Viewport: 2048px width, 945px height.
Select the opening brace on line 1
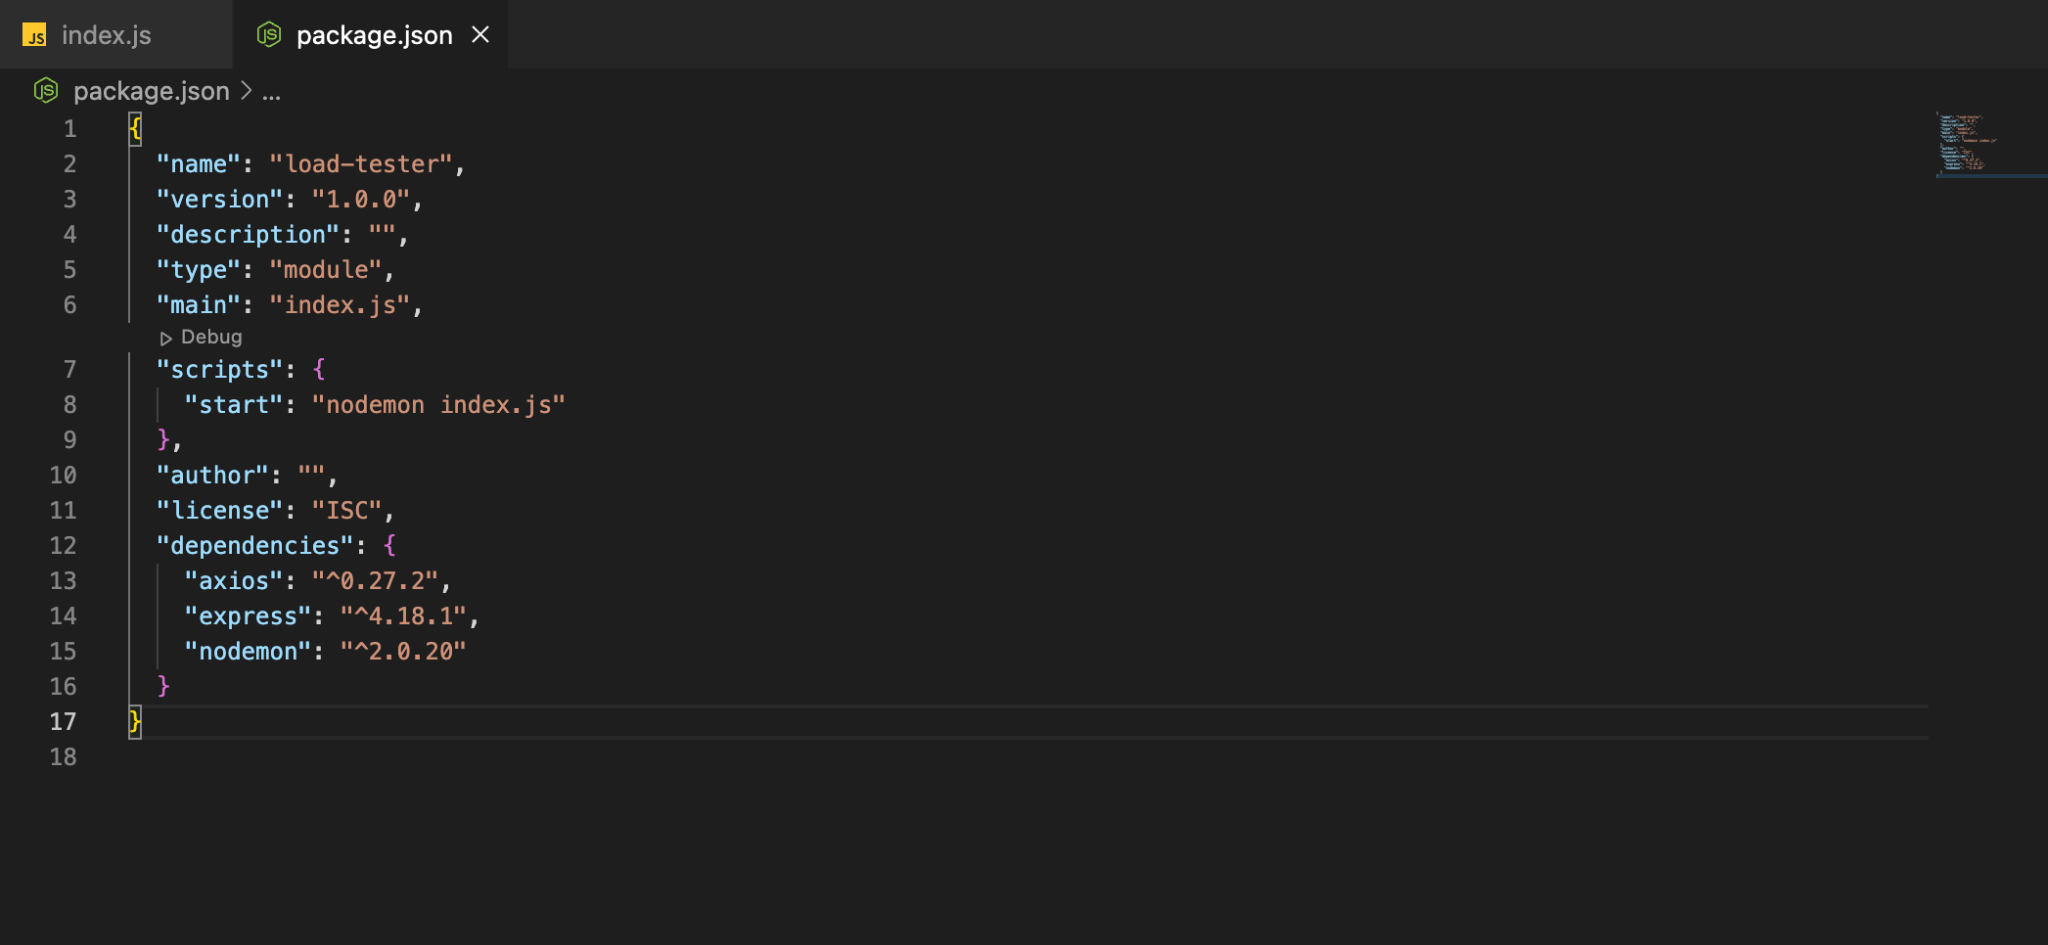pos(133,128)
